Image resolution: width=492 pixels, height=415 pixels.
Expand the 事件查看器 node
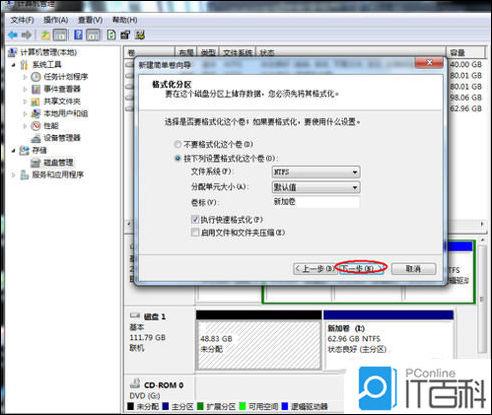25,89
